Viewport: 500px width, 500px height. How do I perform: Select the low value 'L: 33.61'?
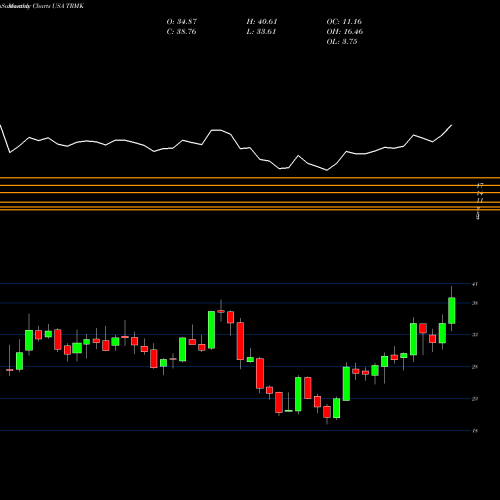[x=261, y=32]
